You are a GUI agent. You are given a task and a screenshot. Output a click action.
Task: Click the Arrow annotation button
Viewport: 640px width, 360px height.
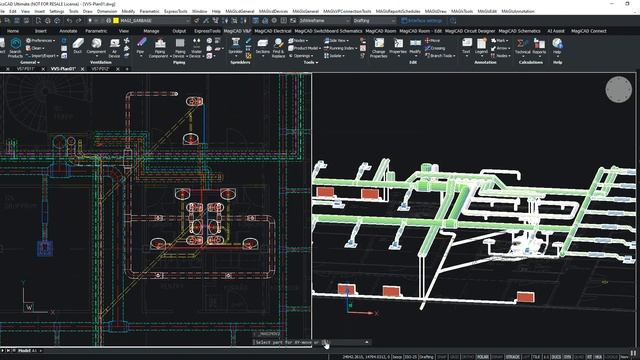(x=500, y=48)
